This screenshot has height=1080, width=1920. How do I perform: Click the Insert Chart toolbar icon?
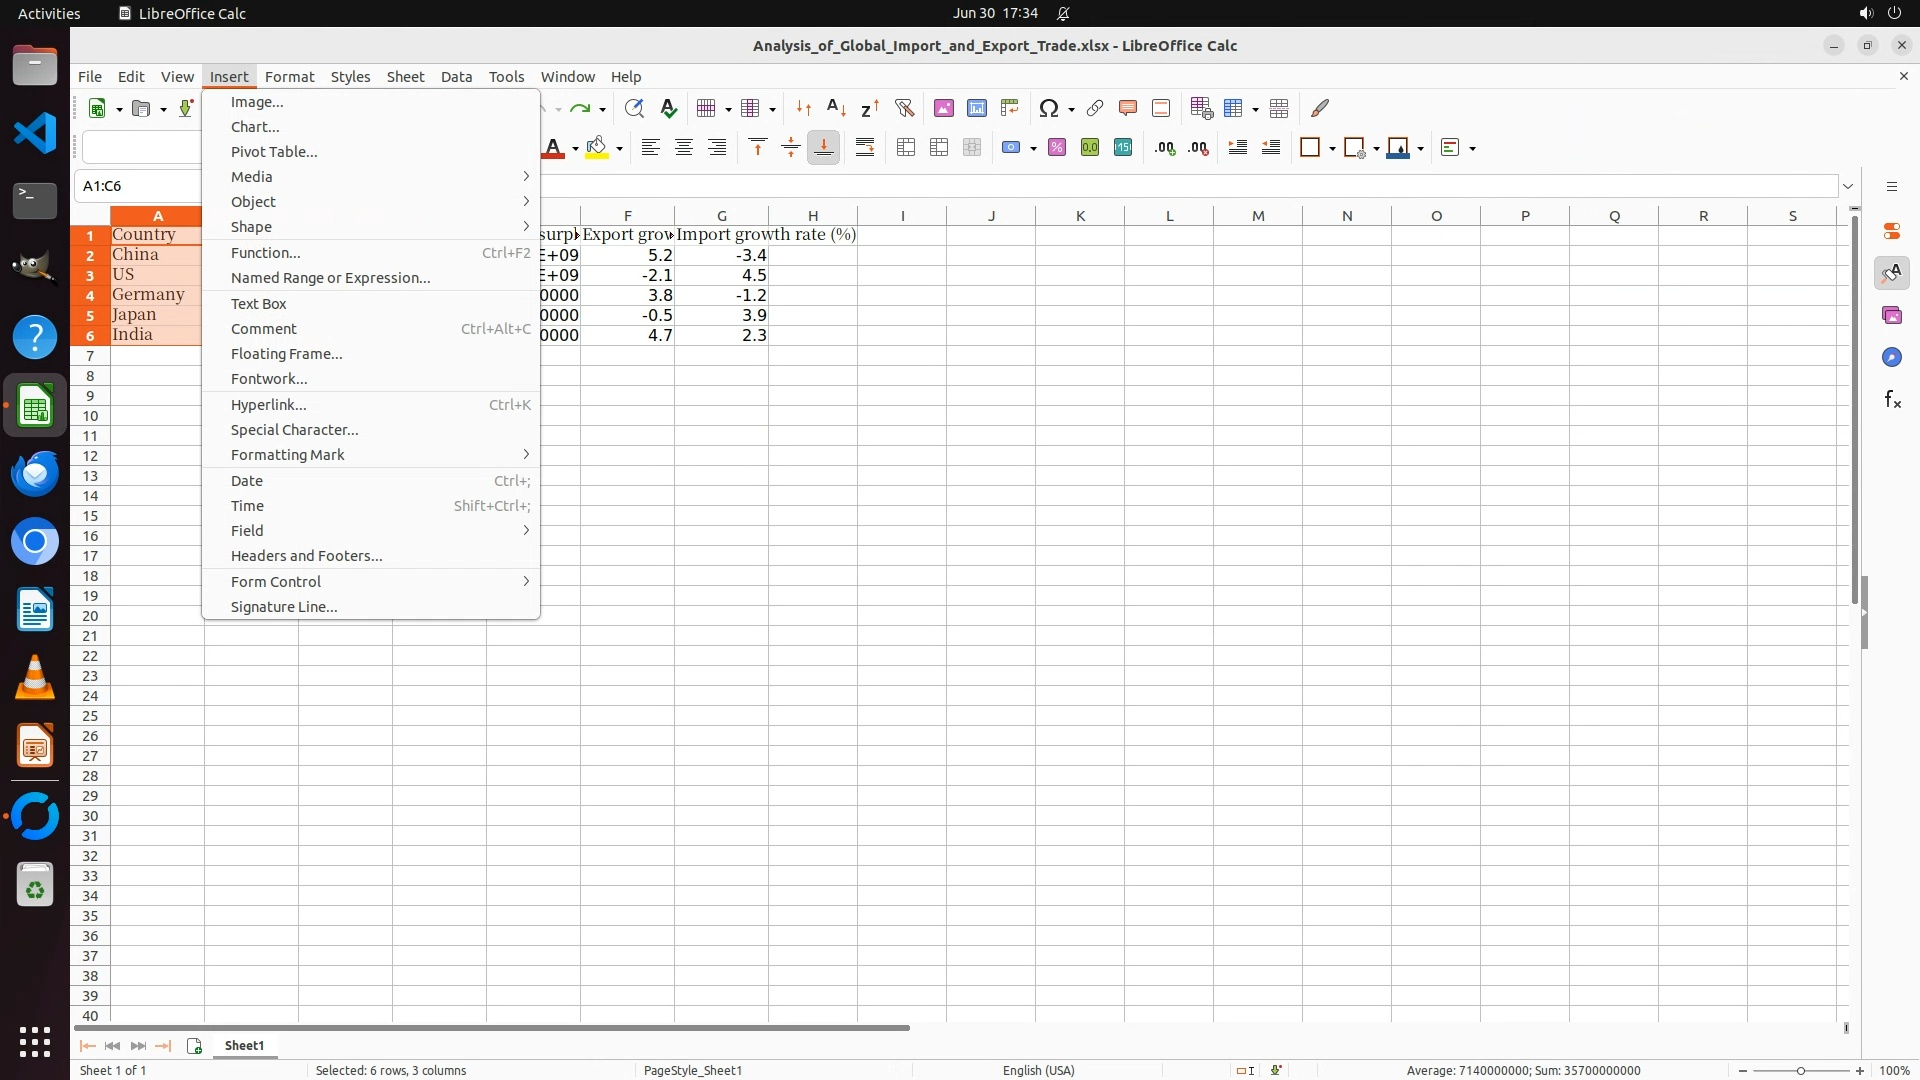click(x=977, y=108)
